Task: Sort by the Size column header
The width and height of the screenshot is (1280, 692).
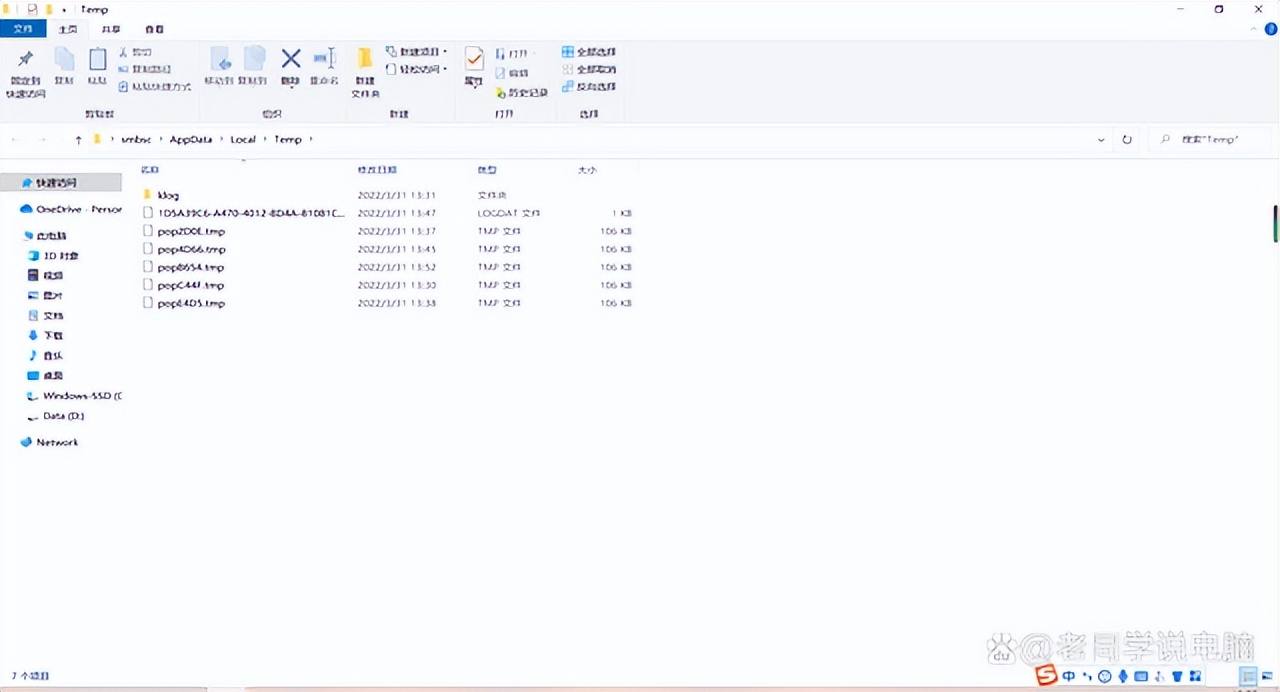Action: [x=587, y=171]
